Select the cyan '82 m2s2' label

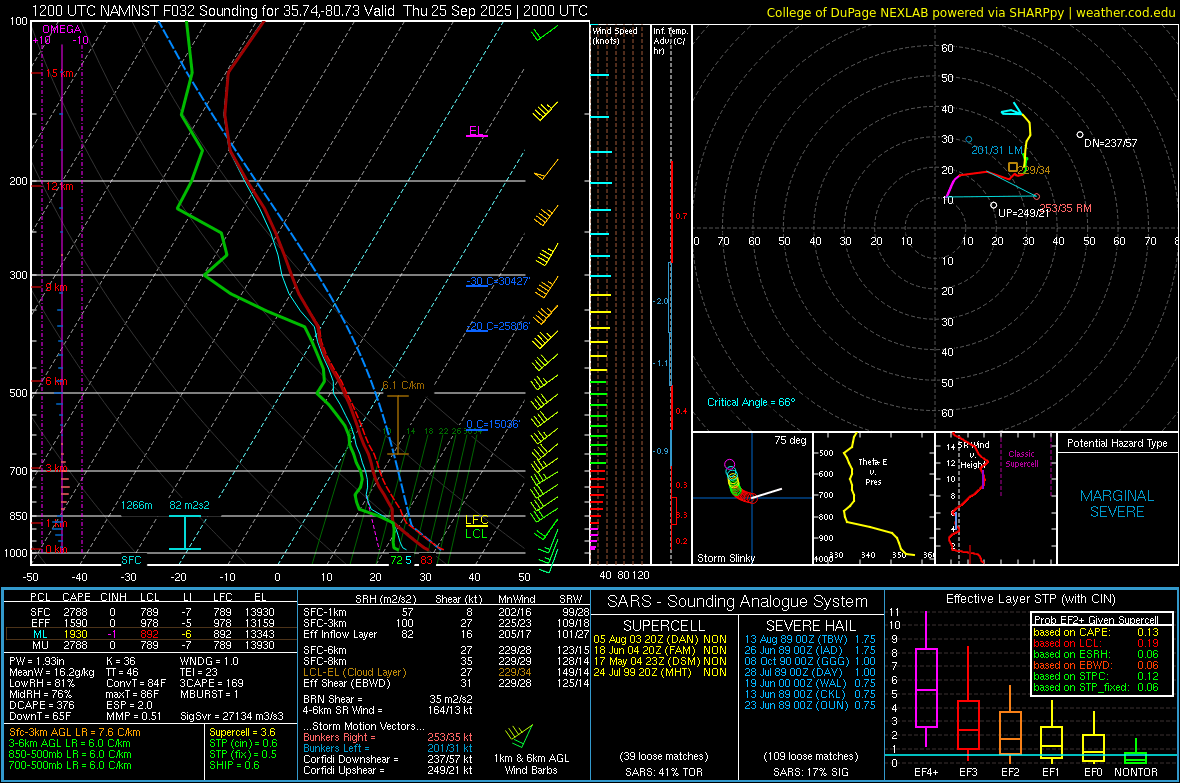189,505
